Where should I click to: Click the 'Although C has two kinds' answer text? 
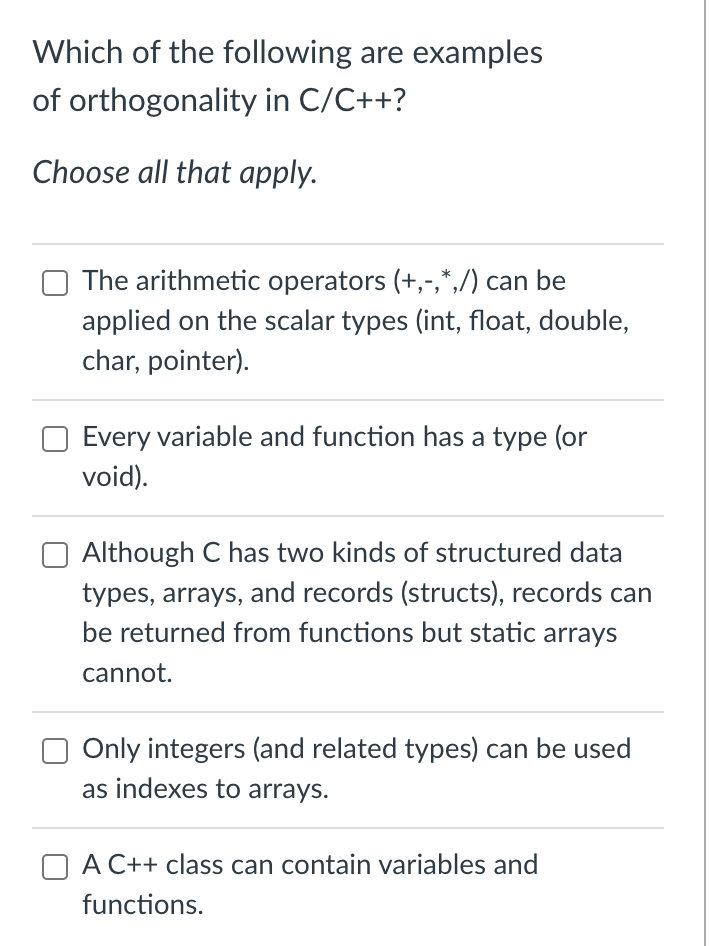point(367,612)
